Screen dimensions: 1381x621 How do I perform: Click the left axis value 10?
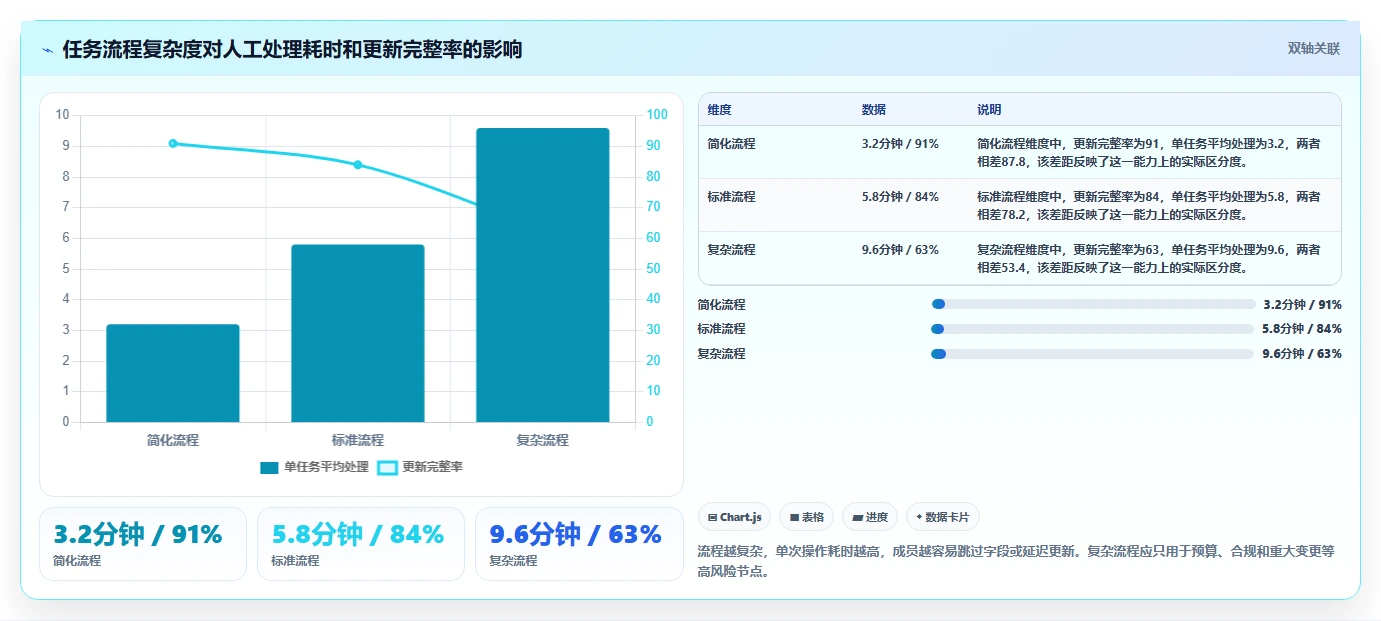[x=62, y=115]
